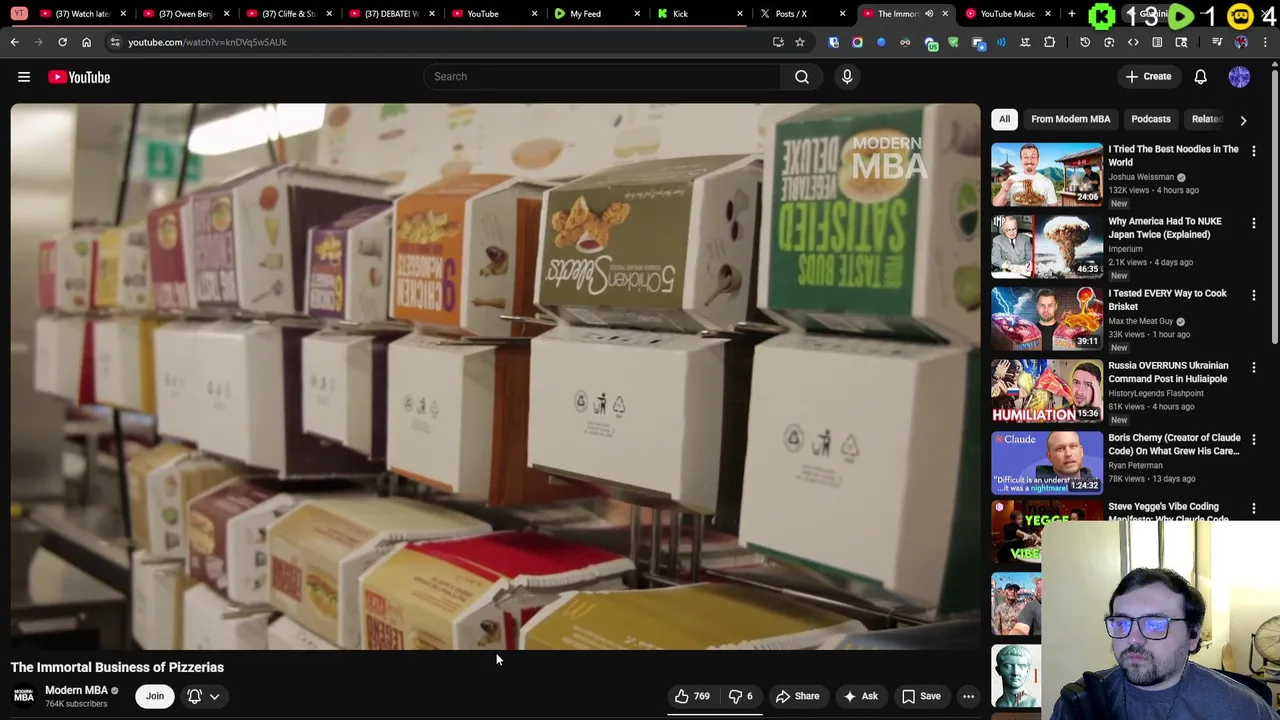
Task: Select the Podcasts filter chip
Action: pos(1150,119)
